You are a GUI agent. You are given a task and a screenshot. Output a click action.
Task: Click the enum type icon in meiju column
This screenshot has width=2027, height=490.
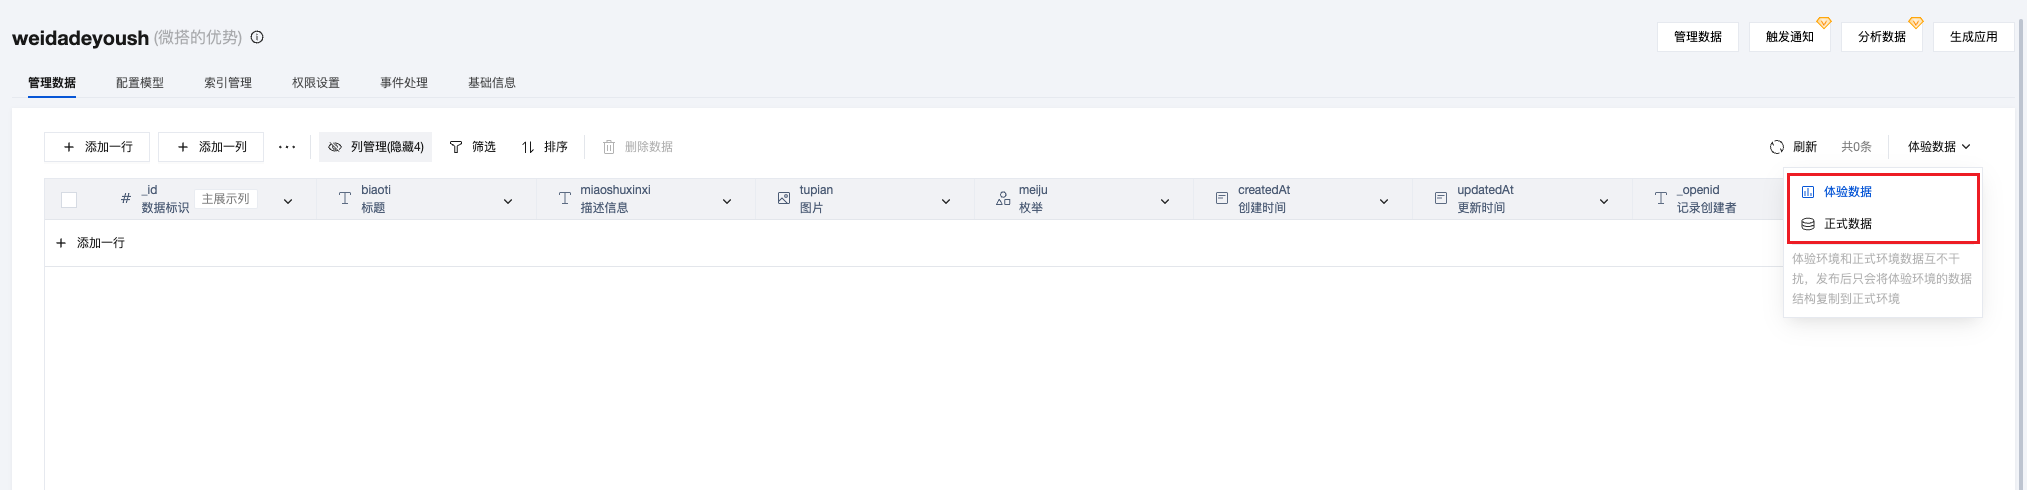tap(1003, 199)
